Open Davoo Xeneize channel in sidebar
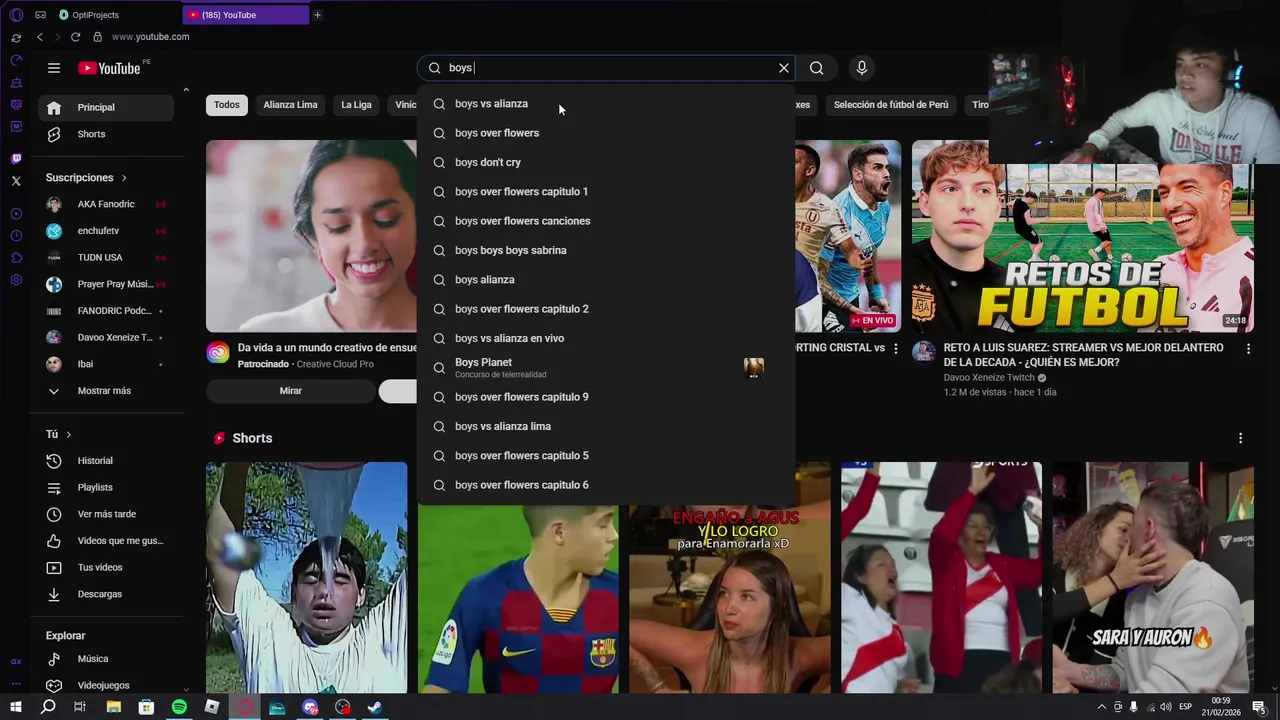This screenshot has height=720, width=1280. pyautogui.click(x=106, y=337)
